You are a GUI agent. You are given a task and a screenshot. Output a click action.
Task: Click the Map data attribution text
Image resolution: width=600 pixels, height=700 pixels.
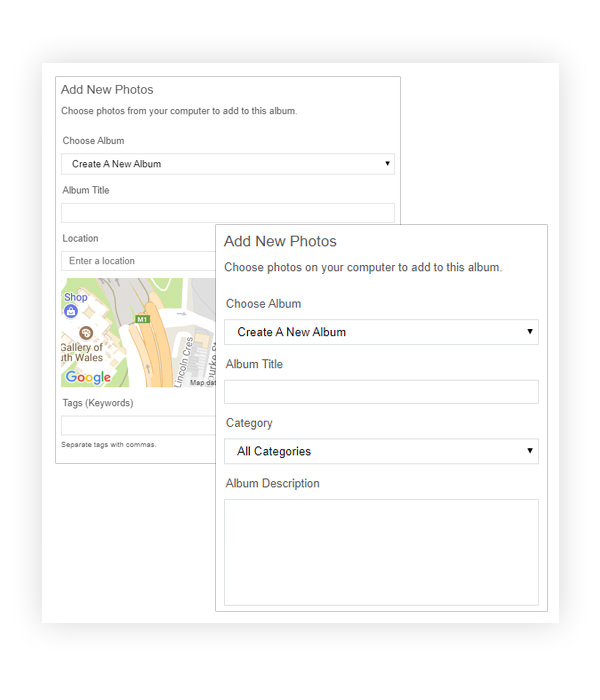click(203, 383)
